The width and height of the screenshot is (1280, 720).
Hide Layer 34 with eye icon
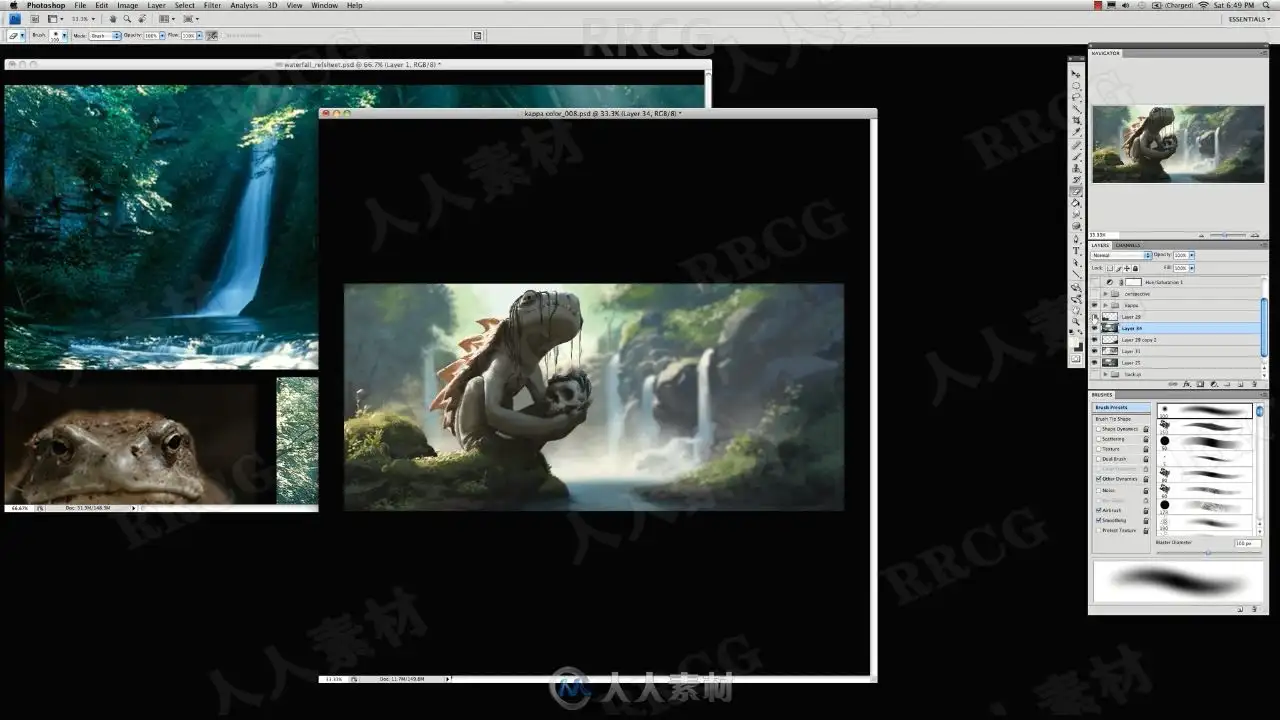pyautogui.click(x=1094, y=328)
